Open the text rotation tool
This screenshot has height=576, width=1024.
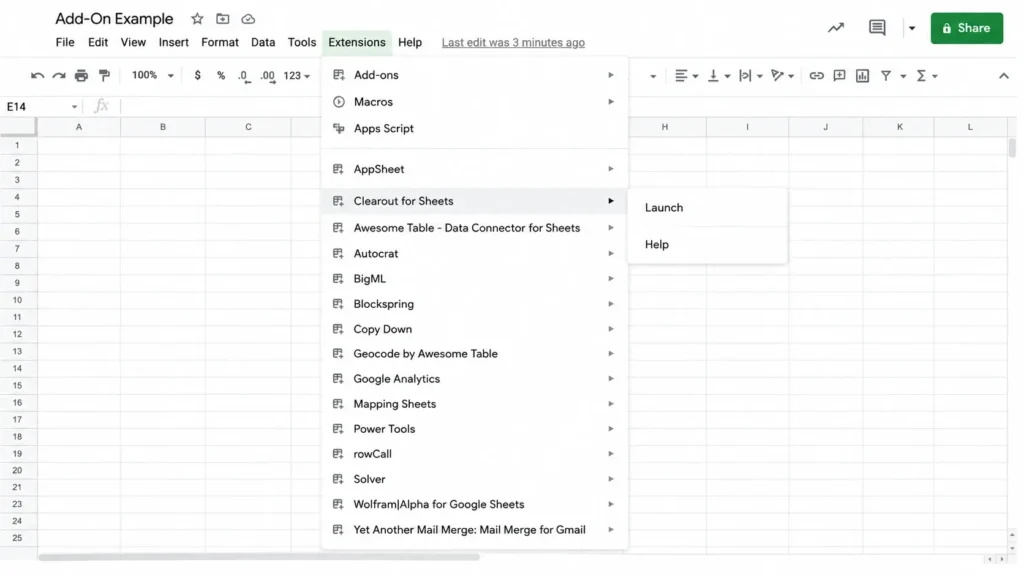[x=782, y=76]
